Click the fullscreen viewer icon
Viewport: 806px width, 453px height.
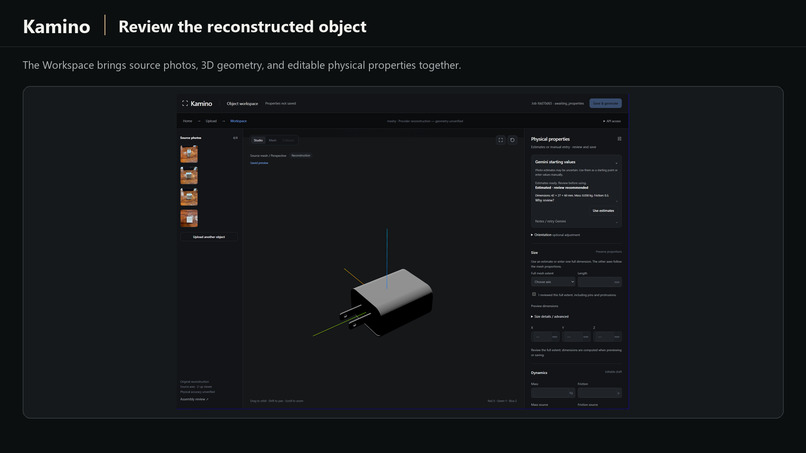point(501,140)
